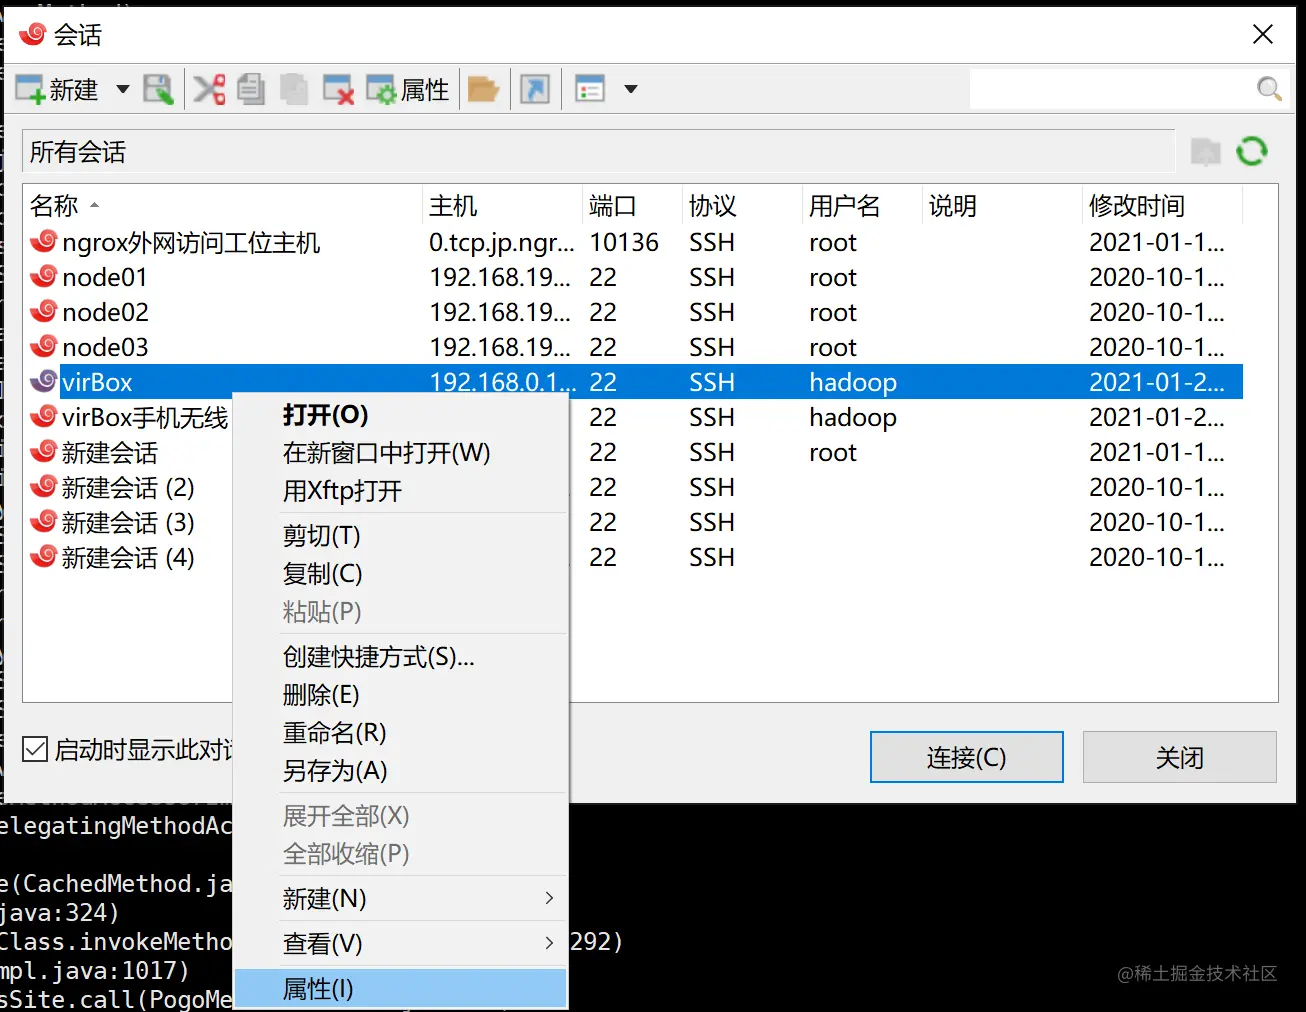Viewport: 1306px width, 1012px height.
Task: Click the open folder toolbar icon
Action: click(x=484, y=89)
